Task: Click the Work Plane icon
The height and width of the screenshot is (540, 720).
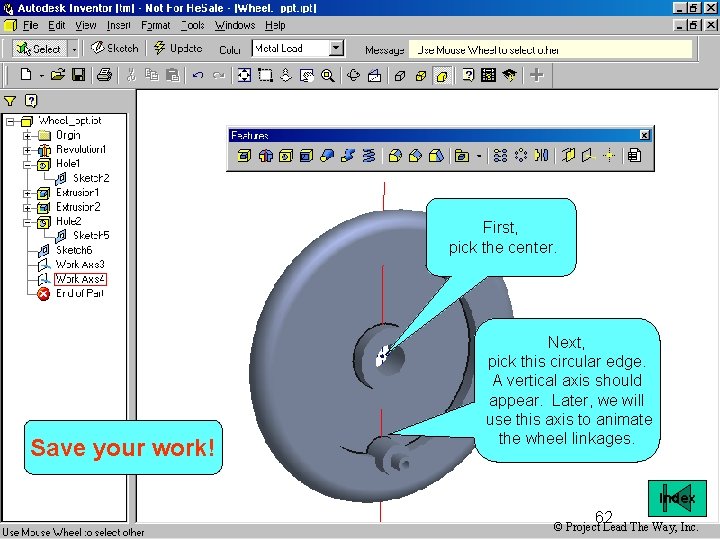Action: point(568,156)
